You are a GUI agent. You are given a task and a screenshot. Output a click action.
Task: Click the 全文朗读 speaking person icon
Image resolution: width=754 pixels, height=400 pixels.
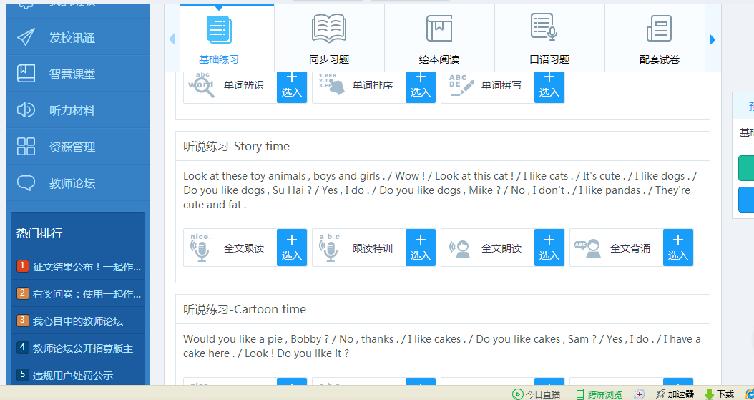[x=458, y=248]
